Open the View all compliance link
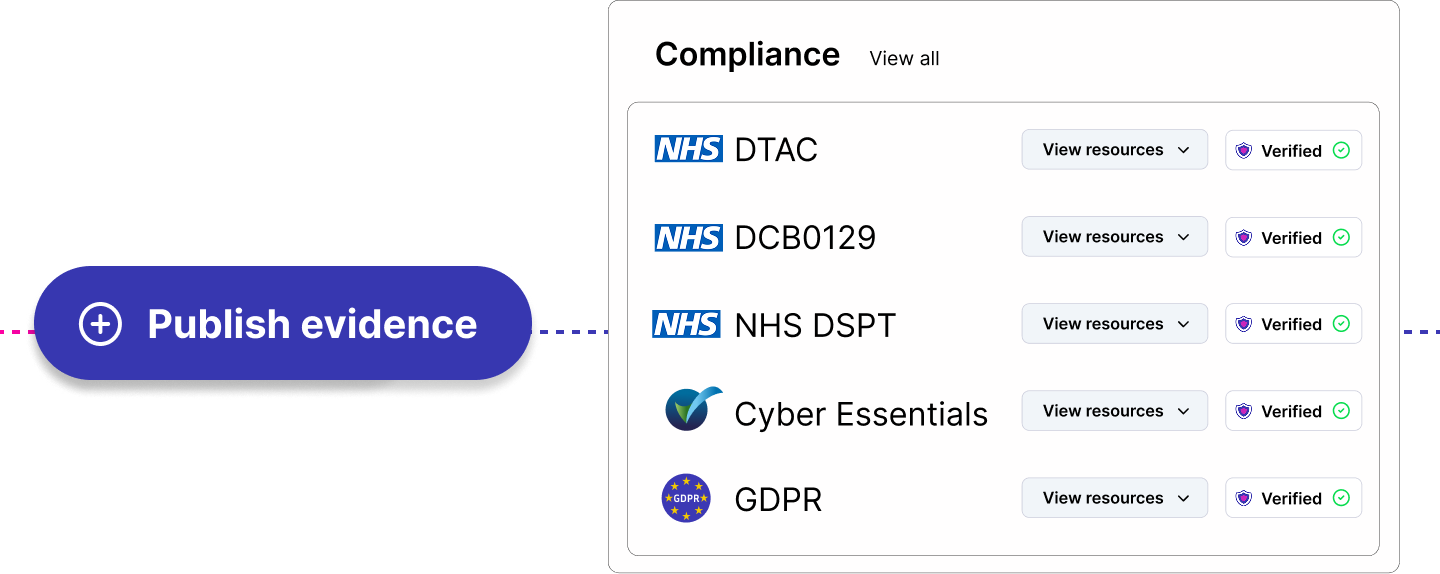 coord(904,58)
